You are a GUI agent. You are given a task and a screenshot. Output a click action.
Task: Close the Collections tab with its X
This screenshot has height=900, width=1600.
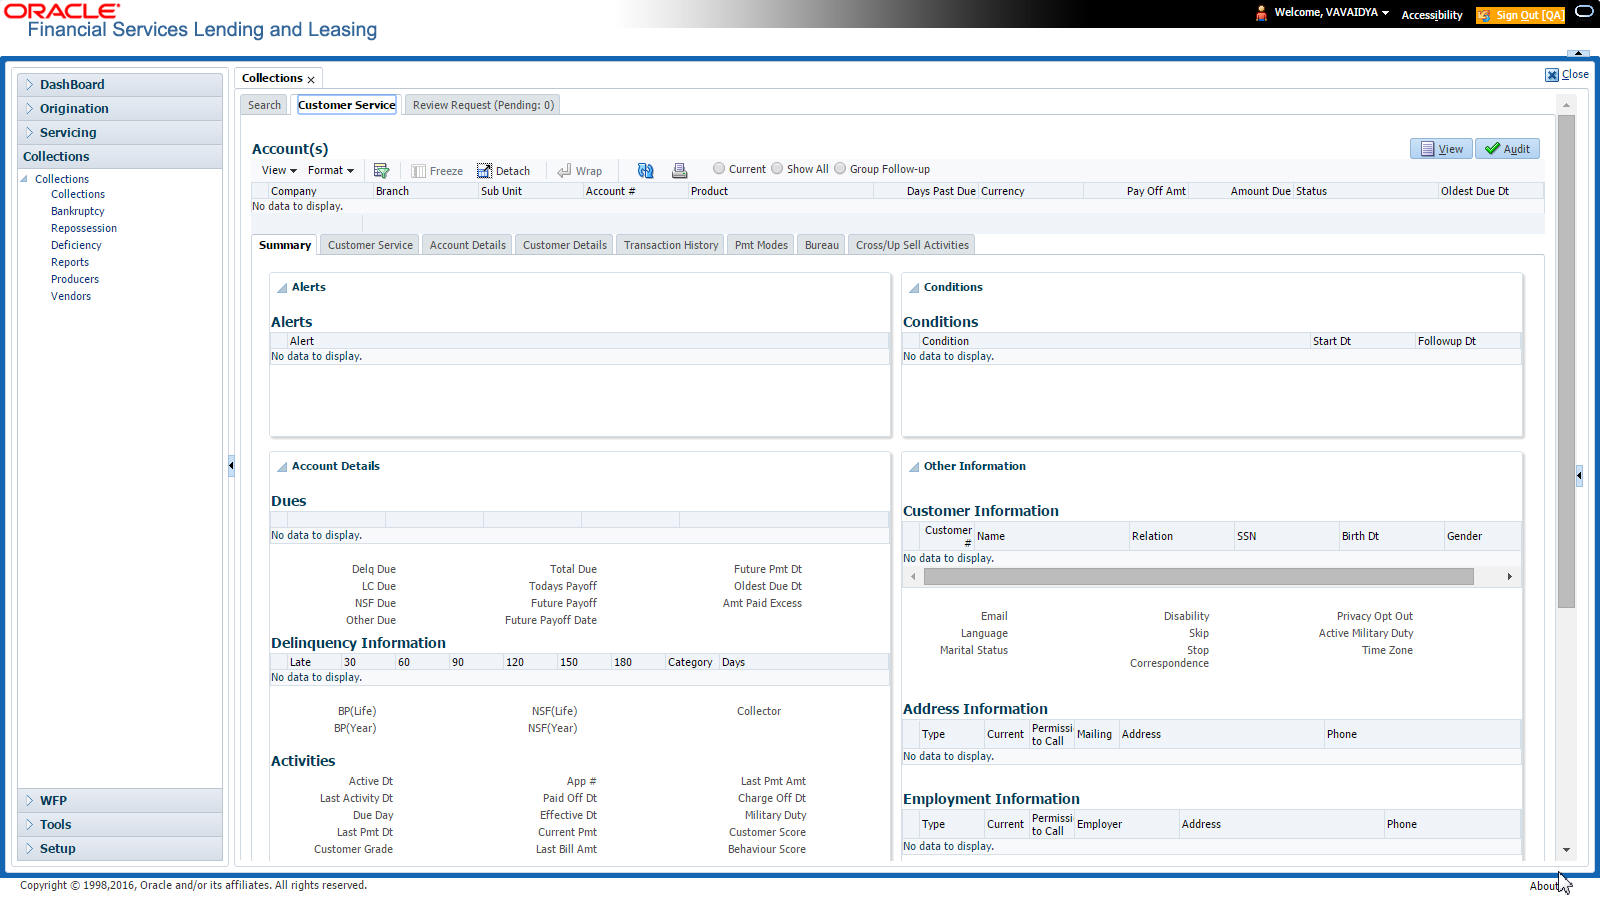[311, 80]
